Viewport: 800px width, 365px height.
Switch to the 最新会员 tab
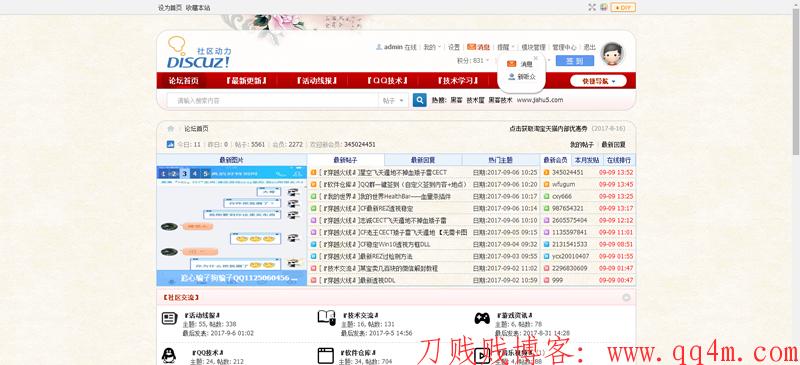(556, 160)
